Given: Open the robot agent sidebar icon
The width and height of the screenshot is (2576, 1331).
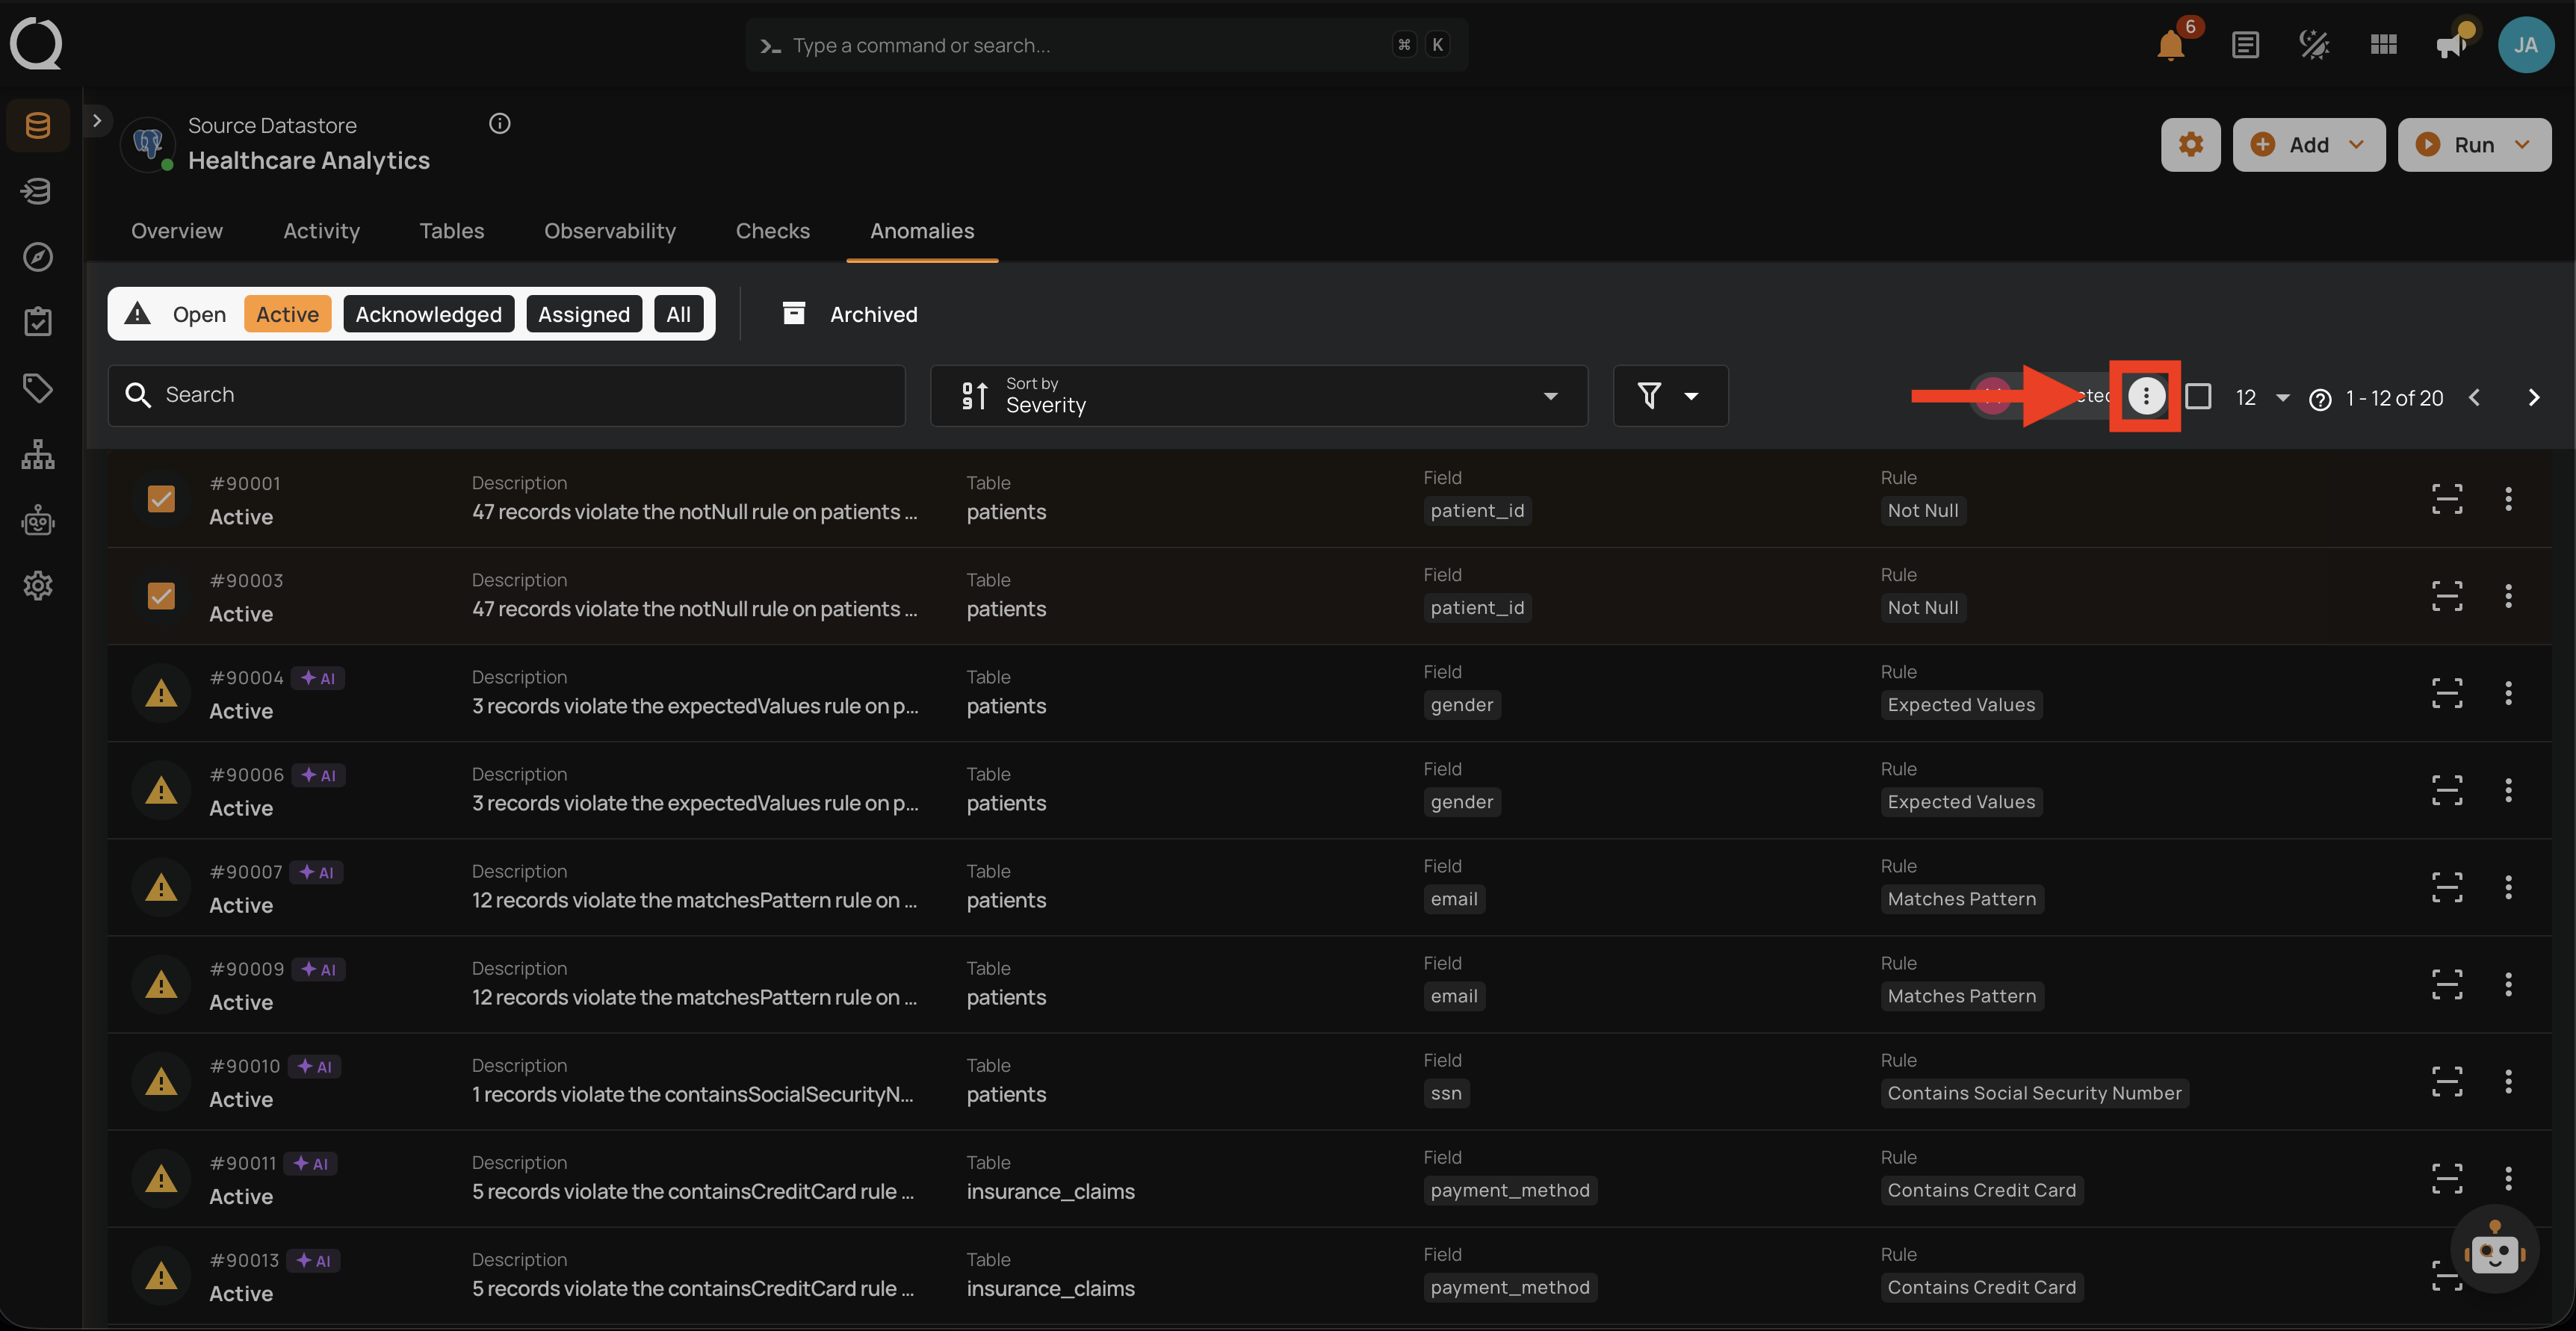Looking at the screenshot, I should [38, 520].
